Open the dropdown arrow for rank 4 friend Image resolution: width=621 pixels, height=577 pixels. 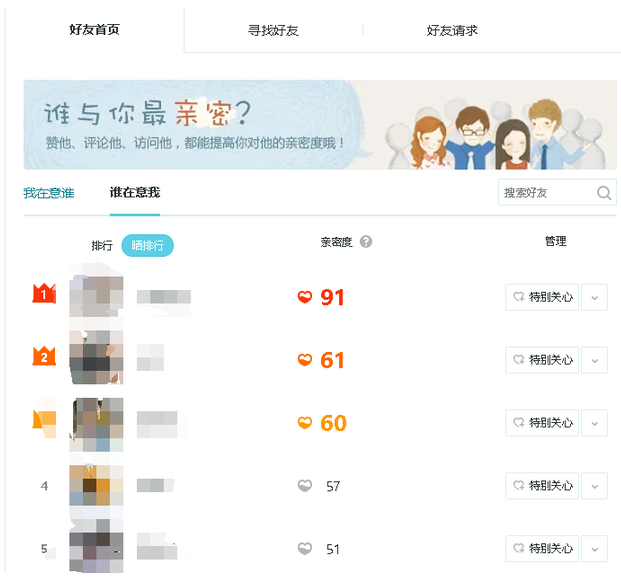click(594, 486)
